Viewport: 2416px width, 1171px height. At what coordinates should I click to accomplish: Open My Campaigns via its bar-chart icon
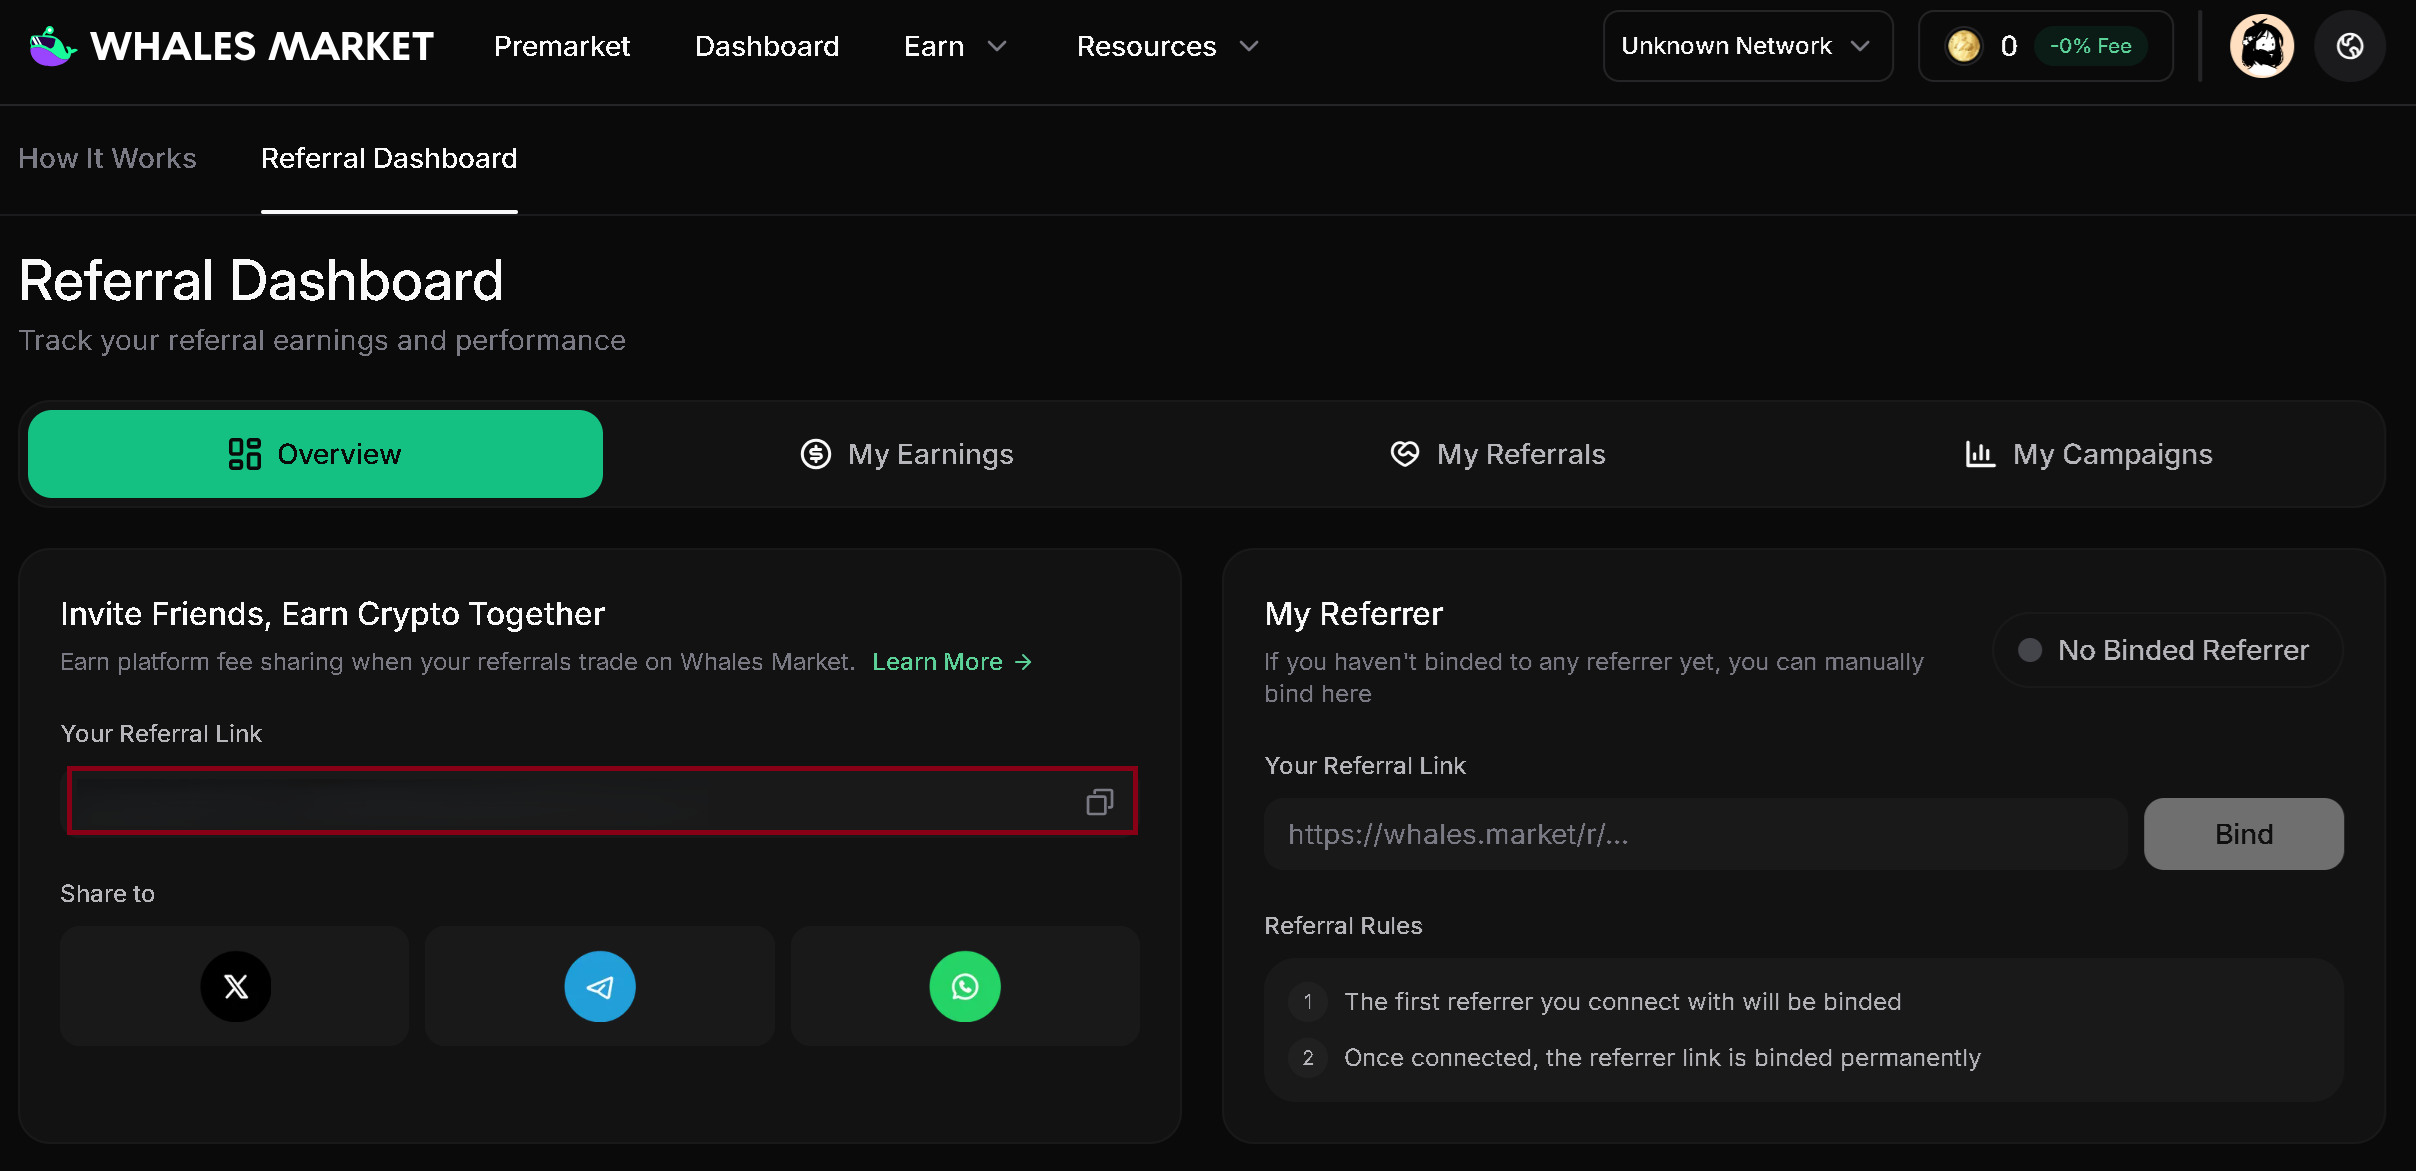click(1979, 453)
